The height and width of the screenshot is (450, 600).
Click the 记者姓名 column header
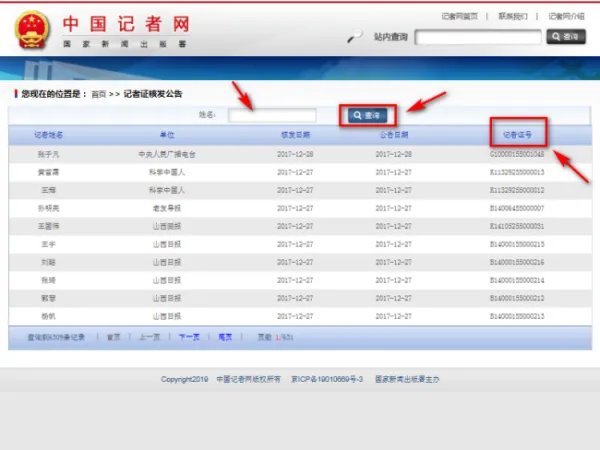[48, 134]
